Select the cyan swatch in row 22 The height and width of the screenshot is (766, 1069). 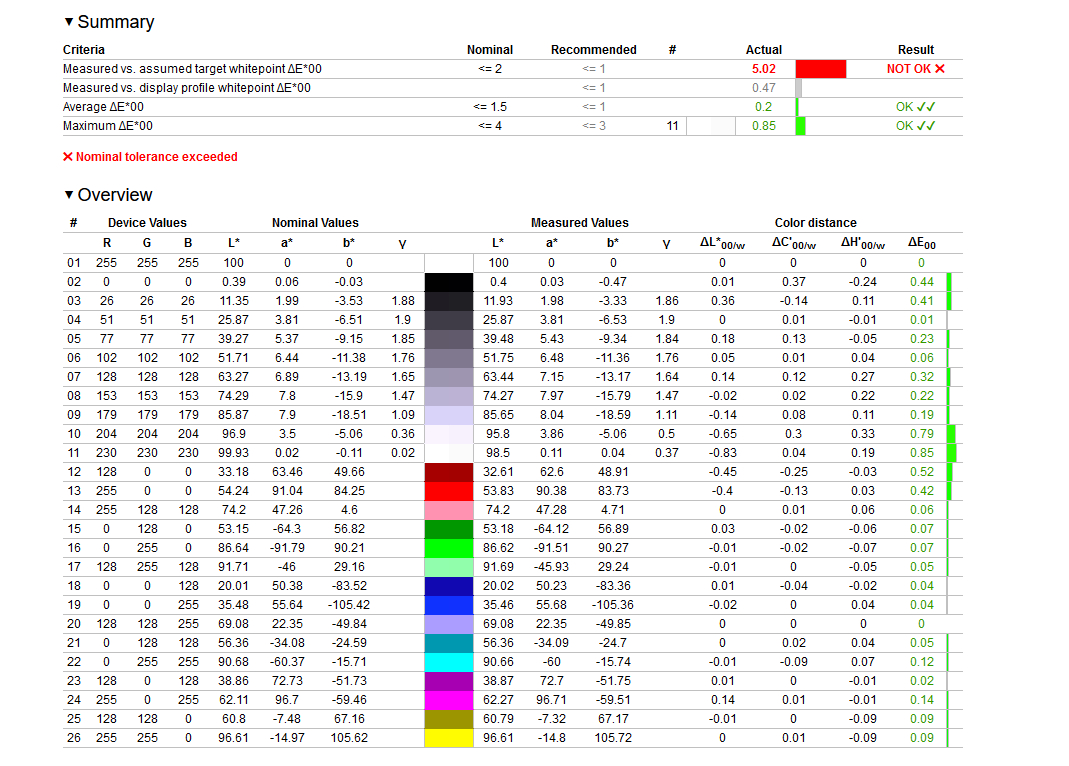click(449, 662)
